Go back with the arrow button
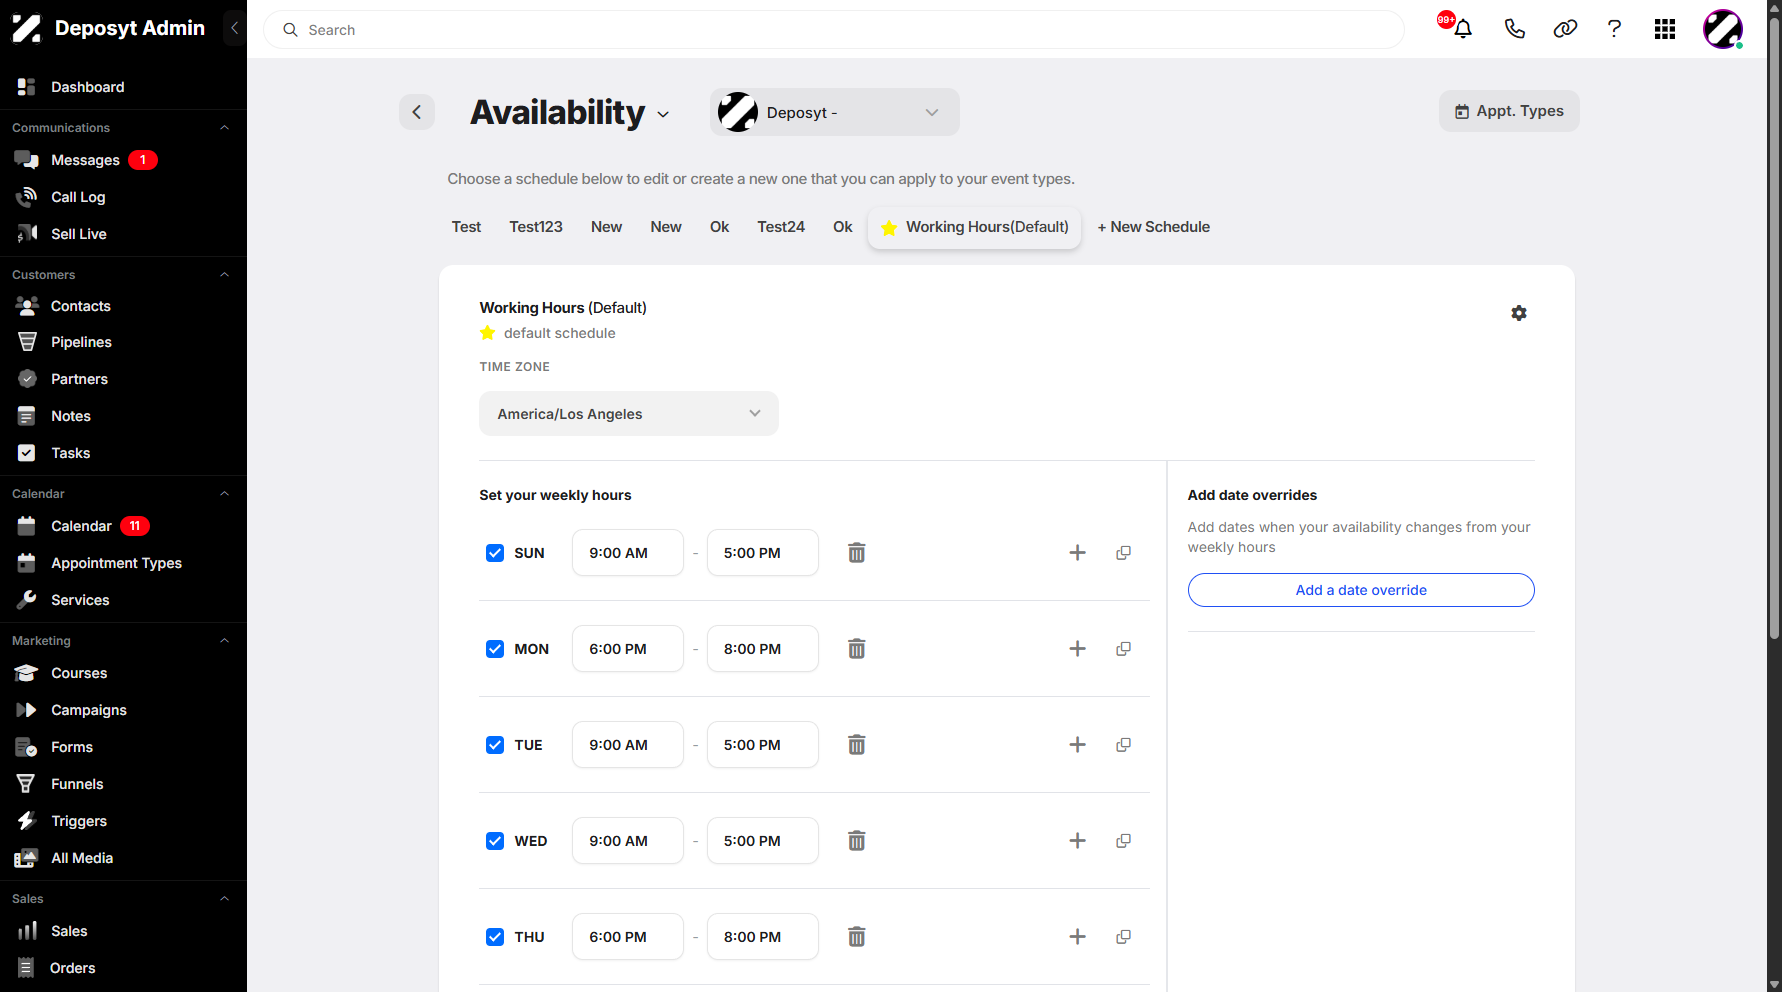Viewport: 1782px width, 992px height. coord(417,112)
